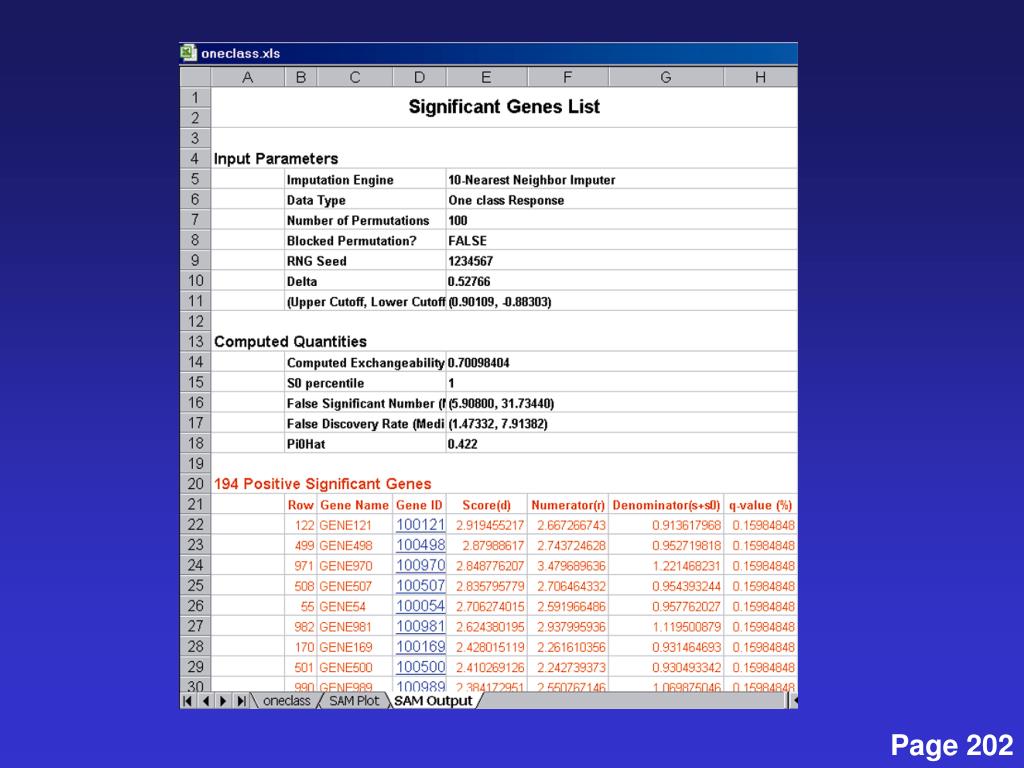
Task: Open gene ID link 100970
Action: pyautogui.click(x=421, y=565)
